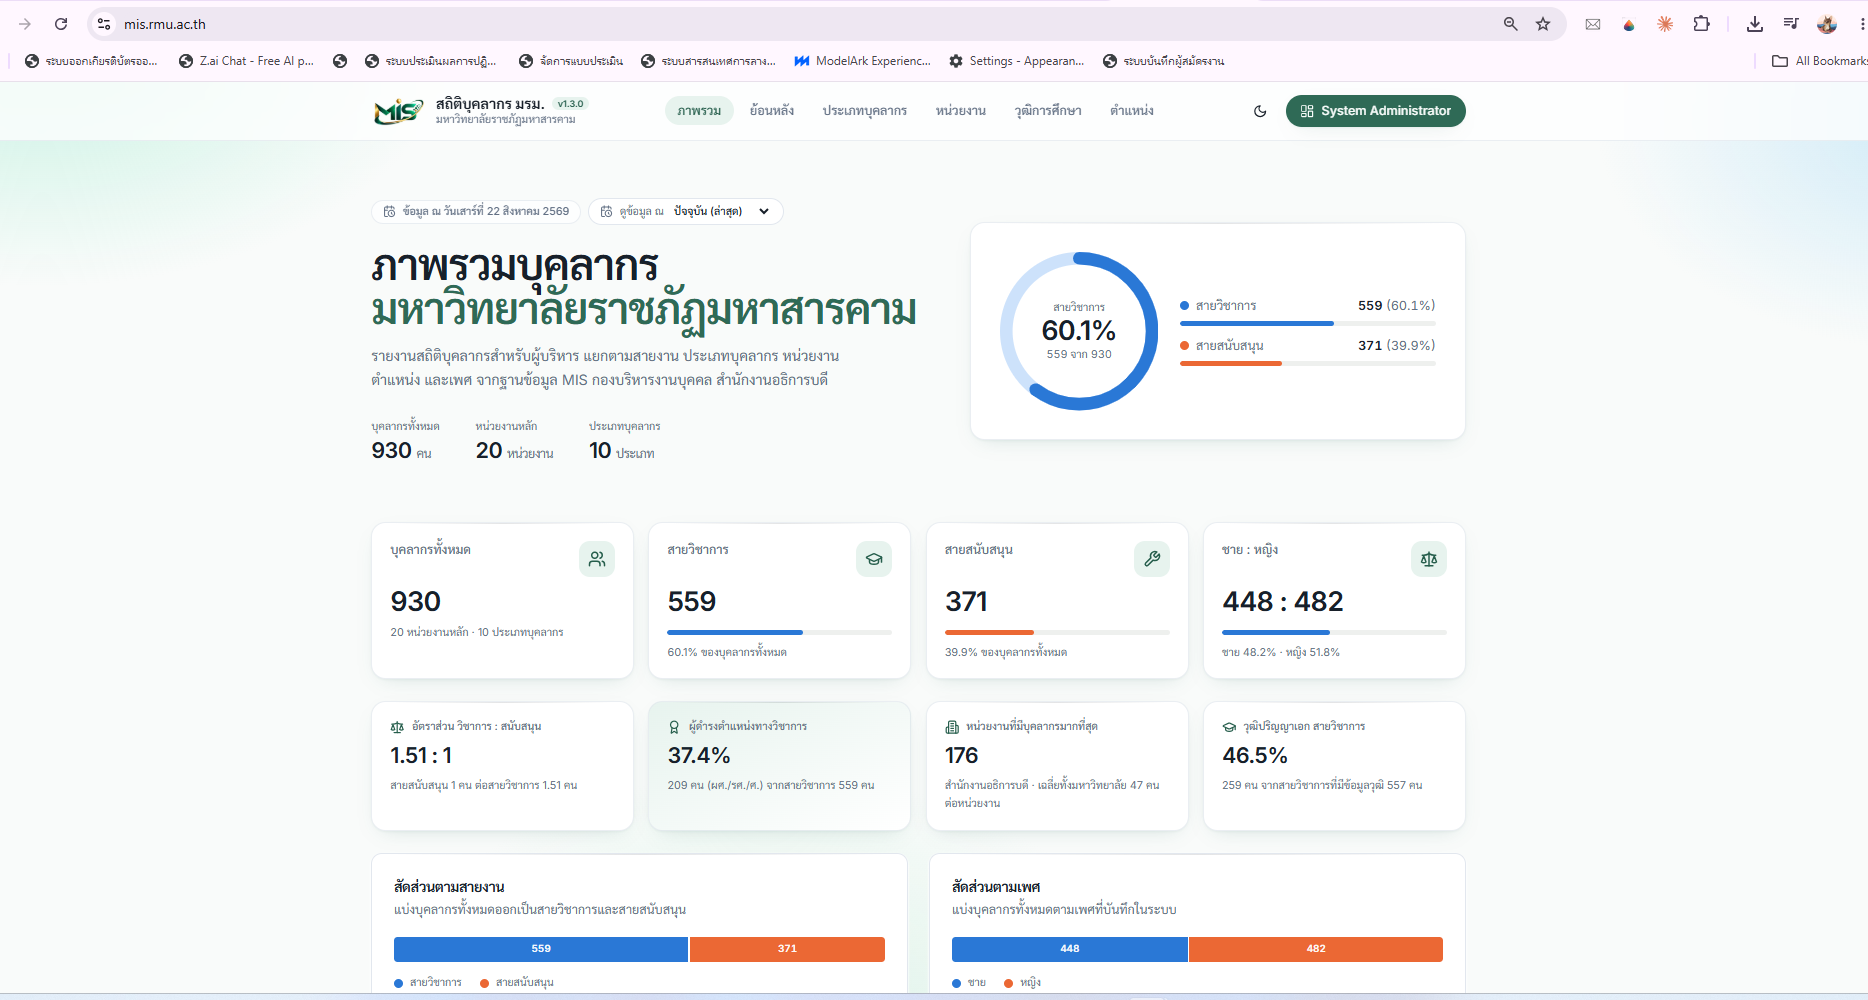Click the wrench icon on support staff card
The width and height of the screenshot is (1868, 1000).
click(1152, 559)
